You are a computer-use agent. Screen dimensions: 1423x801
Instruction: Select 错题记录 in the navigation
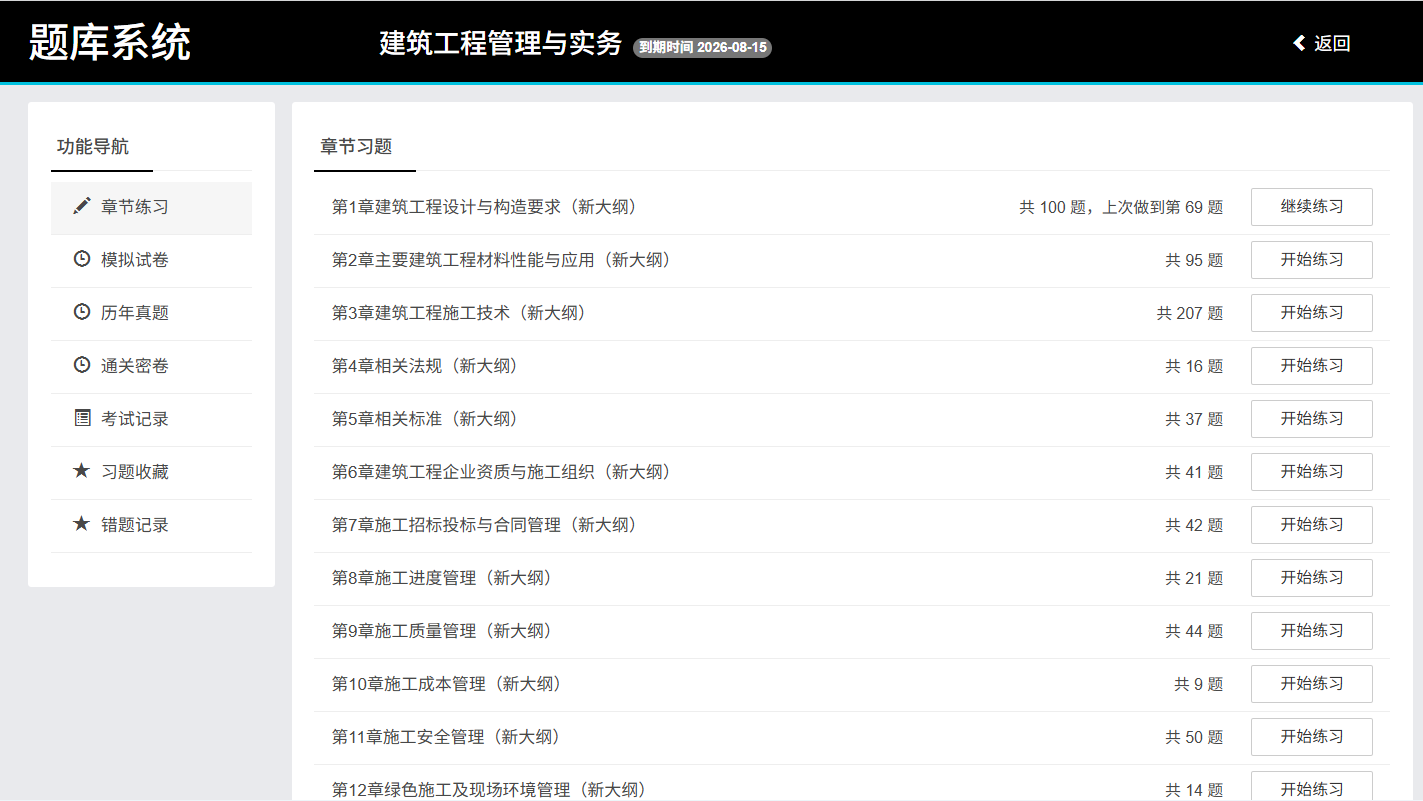[x=135, y=525]
